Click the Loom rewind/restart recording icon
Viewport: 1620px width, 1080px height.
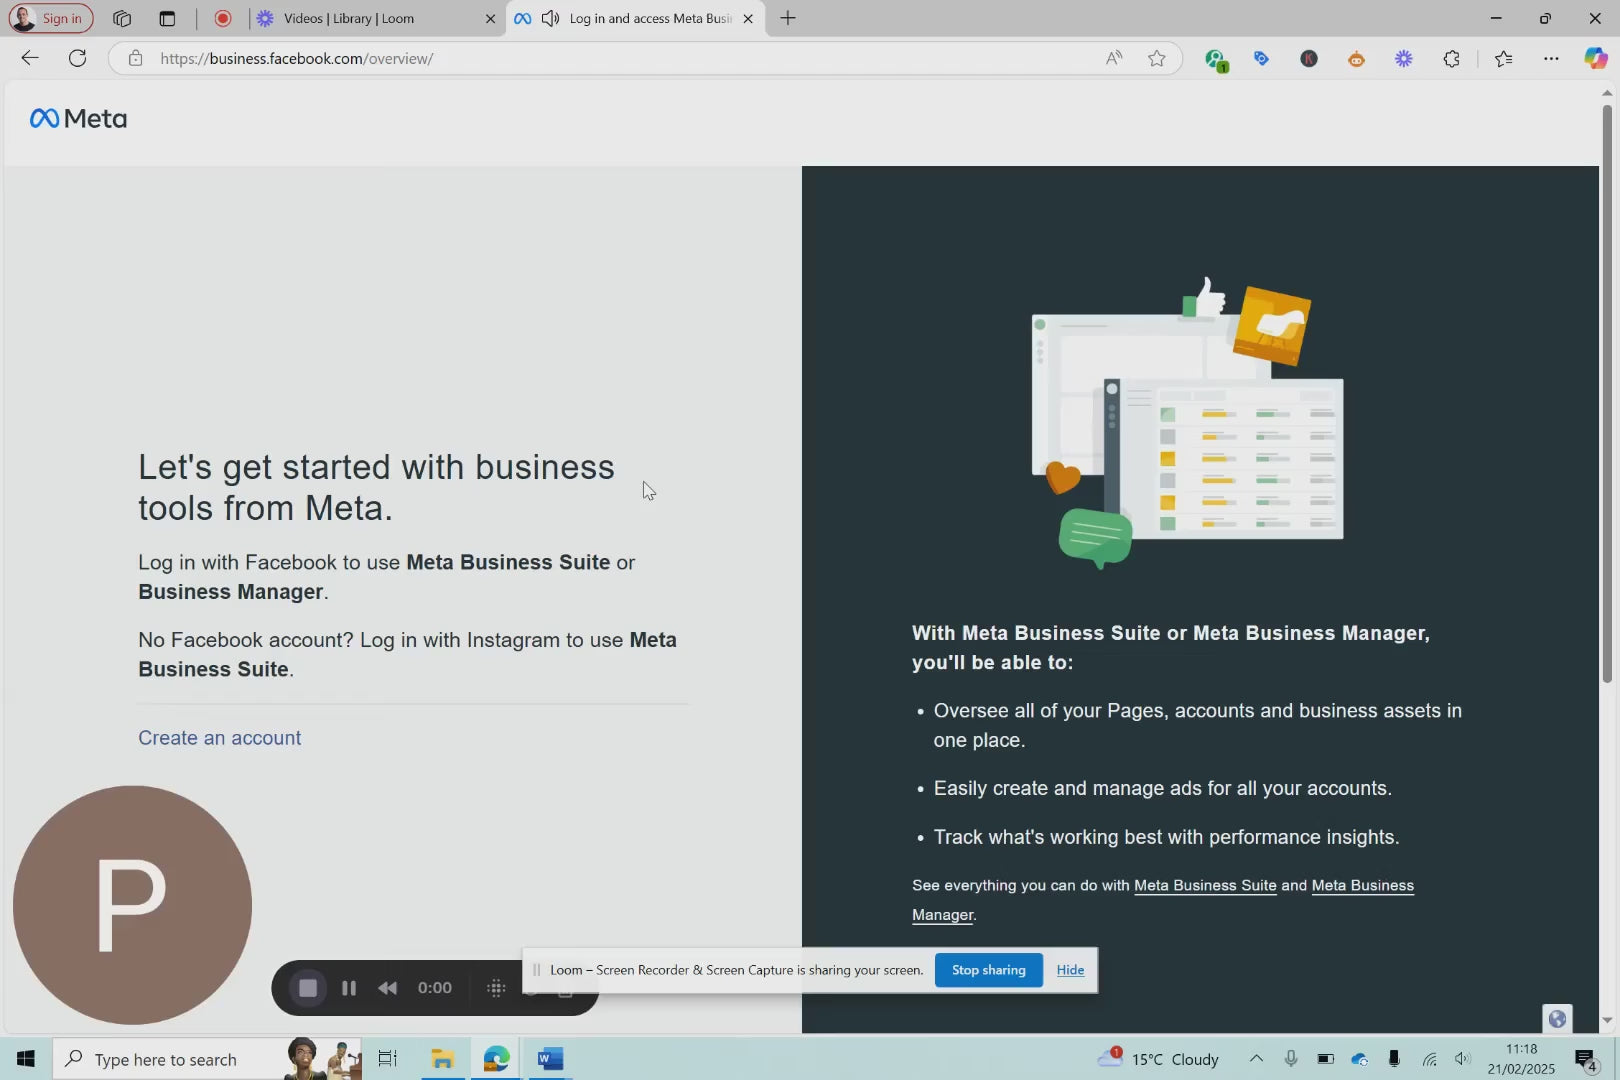coord(388,988)
